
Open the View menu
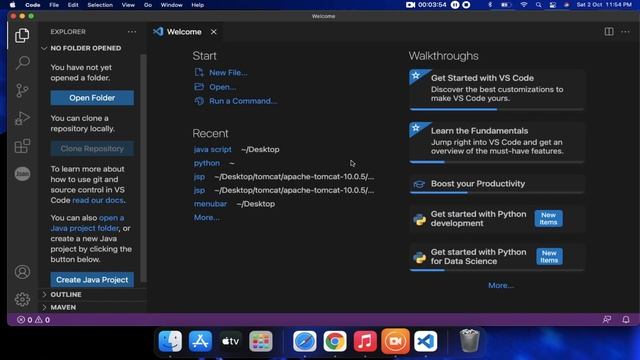pos(128,5)
